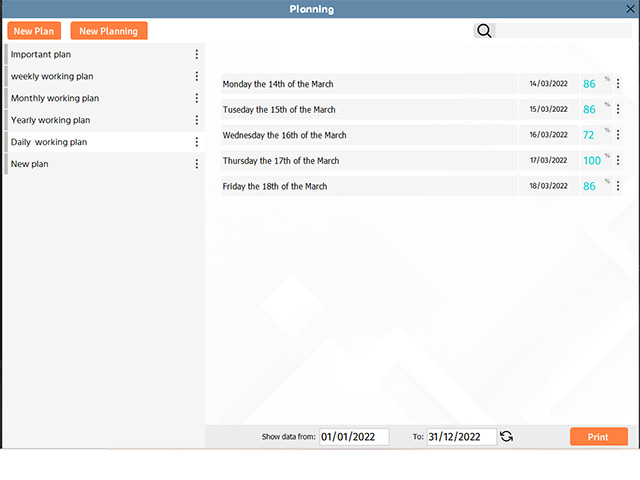Select Yearly working plan
Image resolution: width=640 pixels, height=480 pixels.
tap(104, 120)
